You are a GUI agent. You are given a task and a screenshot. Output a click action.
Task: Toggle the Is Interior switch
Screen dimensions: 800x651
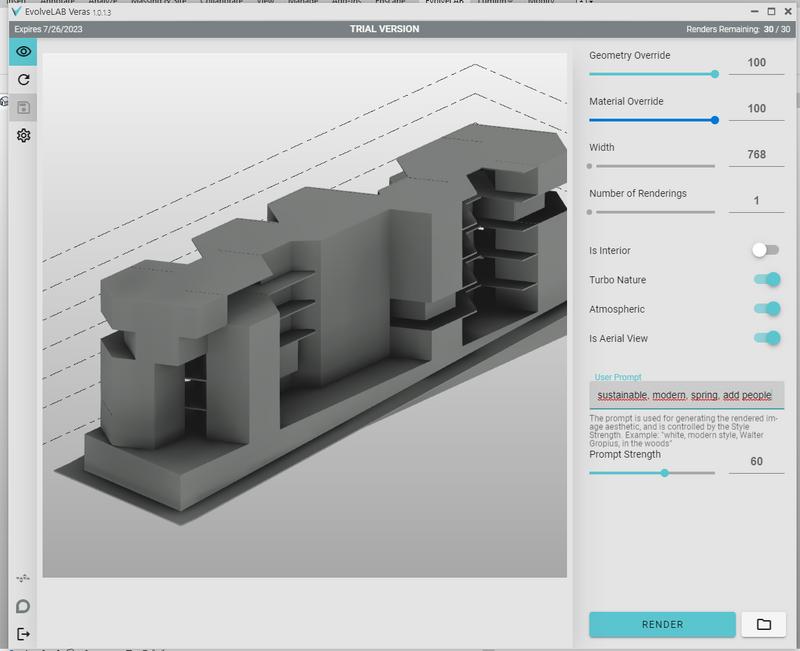tap(765, 250)
